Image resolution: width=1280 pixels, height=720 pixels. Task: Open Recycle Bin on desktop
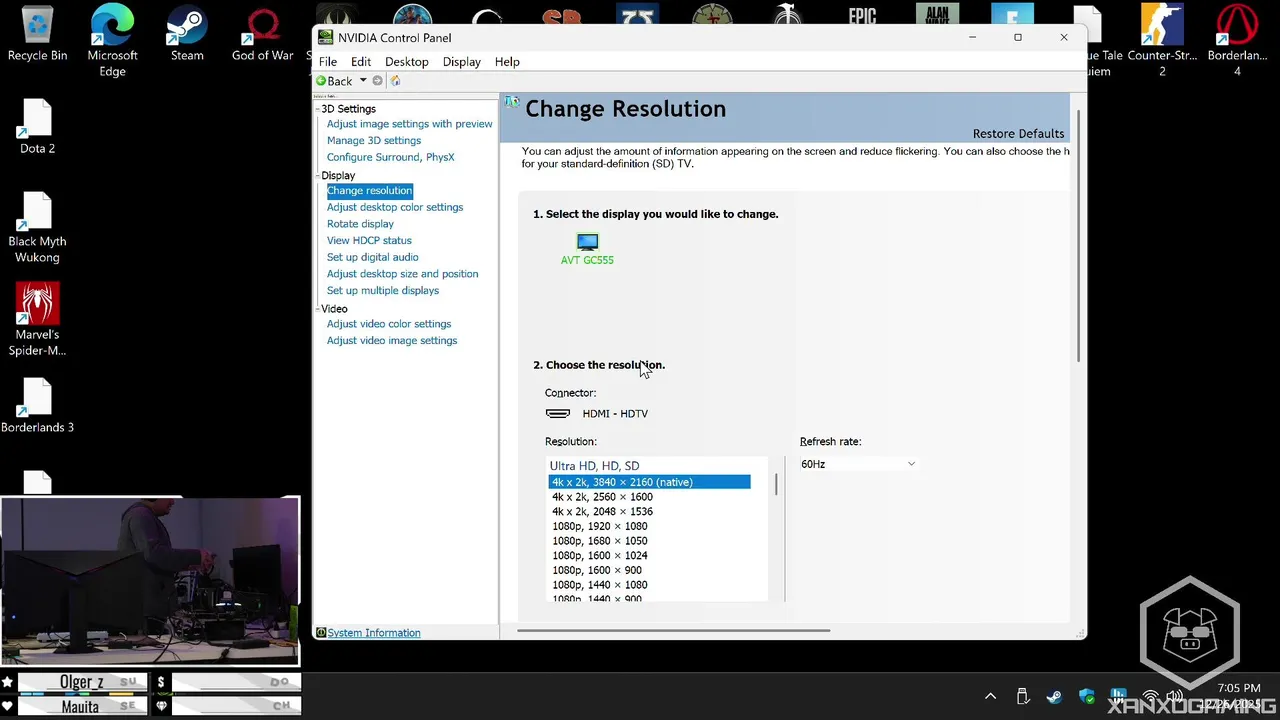37,34
